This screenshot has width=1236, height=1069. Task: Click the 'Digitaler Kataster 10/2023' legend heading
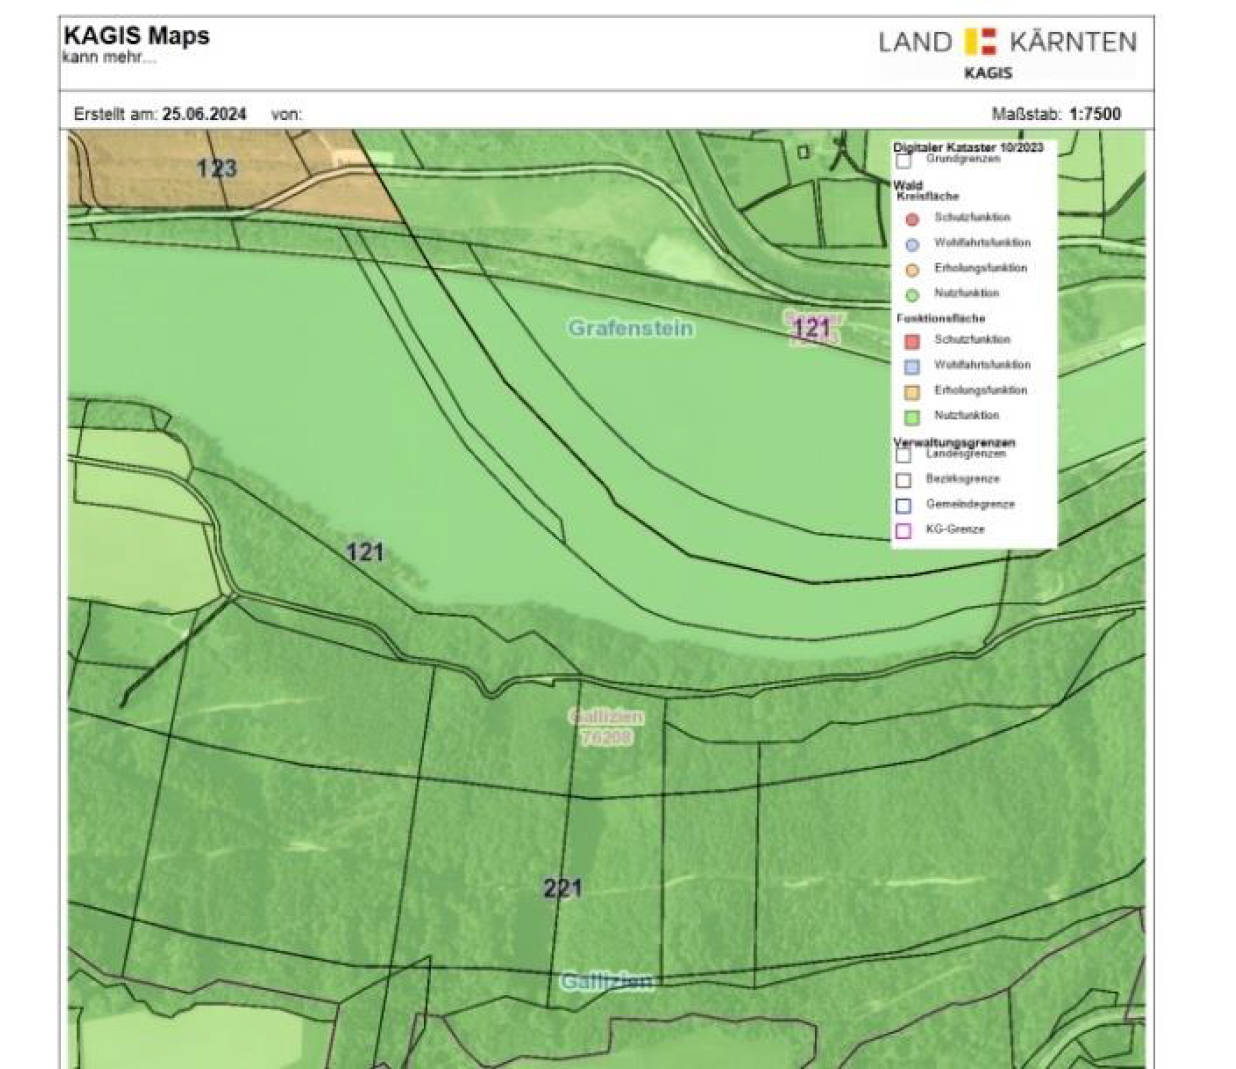coord(968,147)
